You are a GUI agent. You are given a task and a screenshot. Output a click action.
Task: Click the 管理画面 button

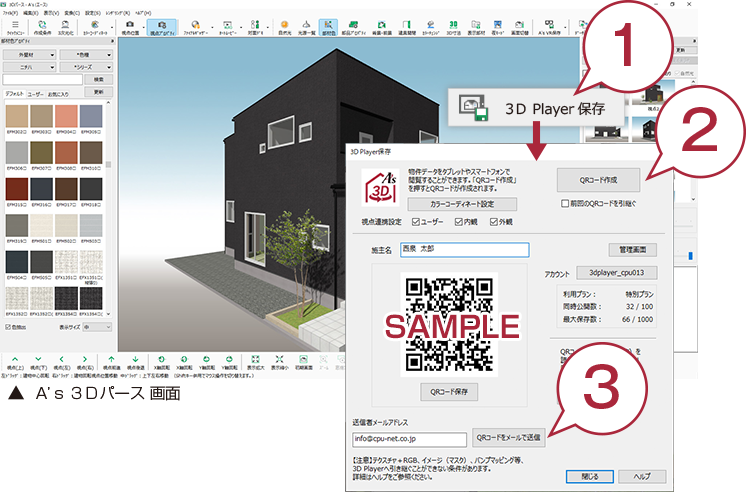pos(632,249)
